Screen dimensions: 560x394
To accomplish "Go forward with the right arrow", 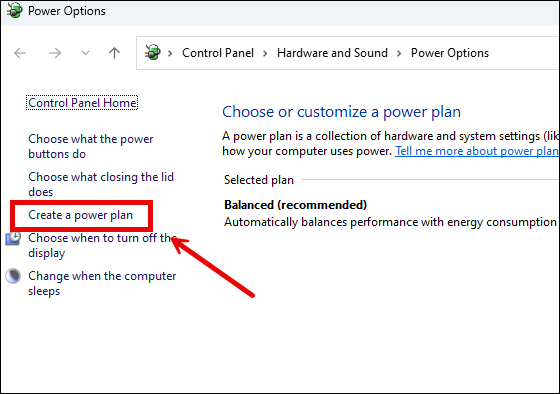I will pos(55,53).
